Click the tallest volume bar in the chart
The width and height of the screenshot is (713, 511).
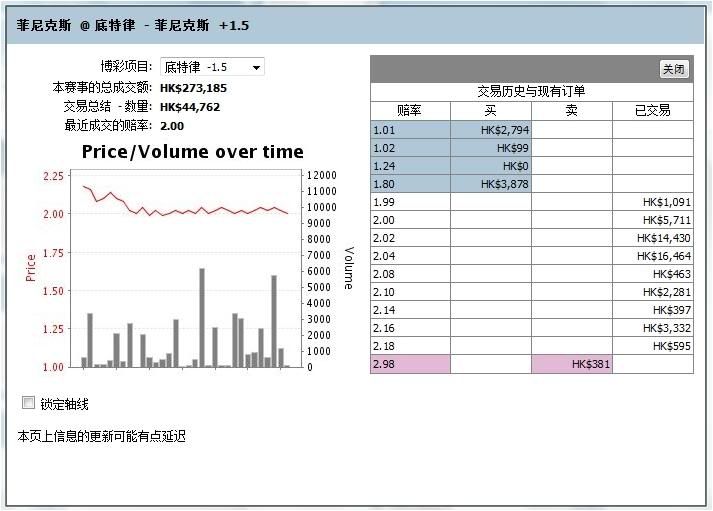point(202,320)
